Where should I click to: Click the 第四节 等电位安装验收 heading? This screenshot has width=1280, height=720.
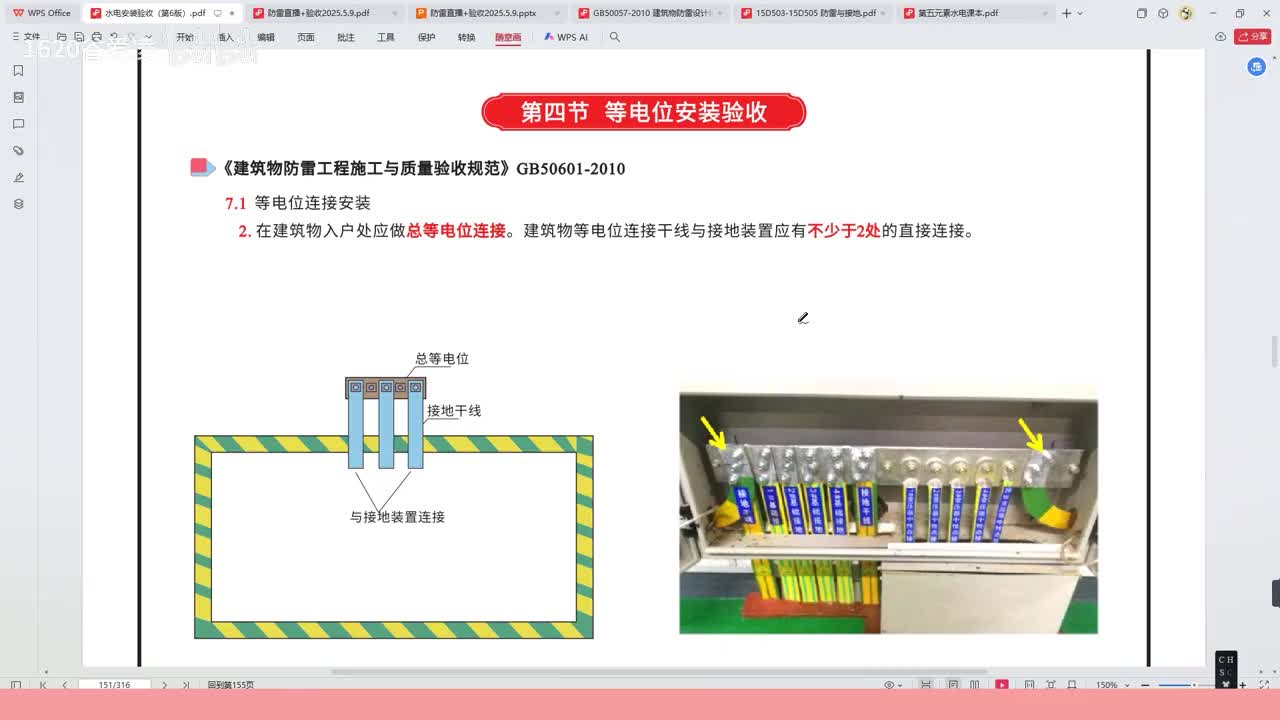click(644, 112)
